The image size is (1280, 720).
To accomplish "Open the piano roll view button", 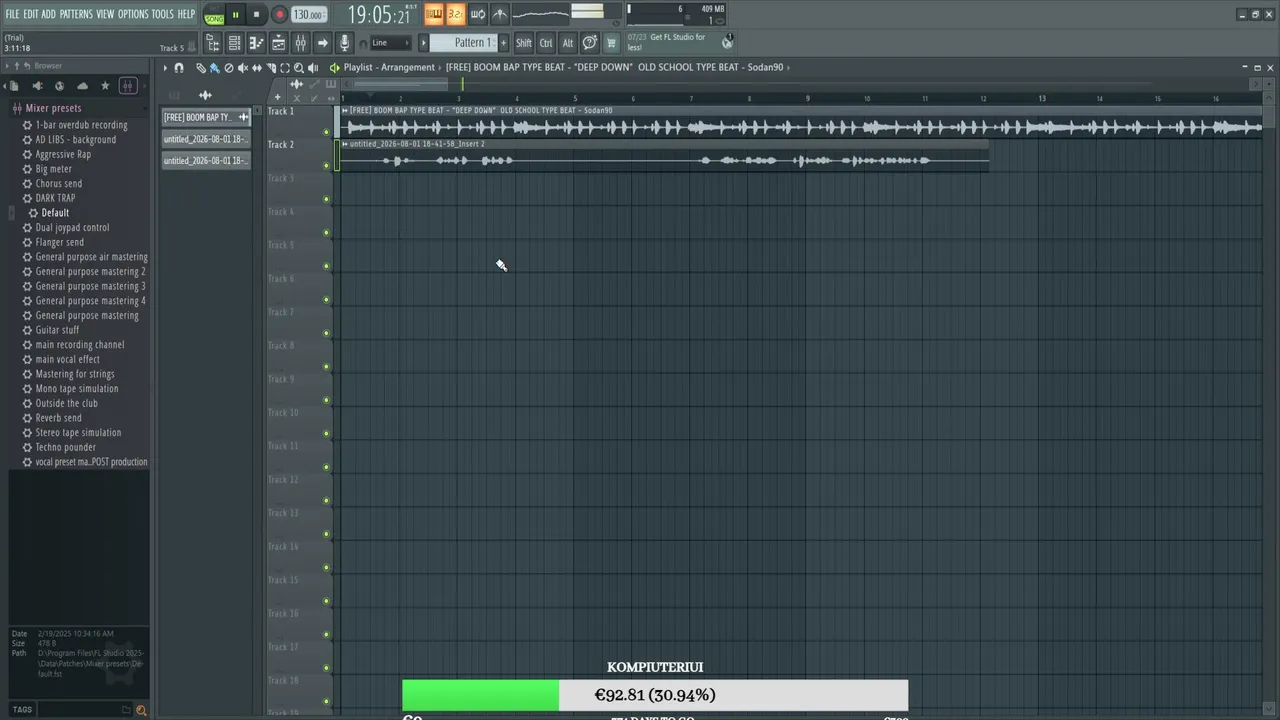I will (x=256, y=43).
